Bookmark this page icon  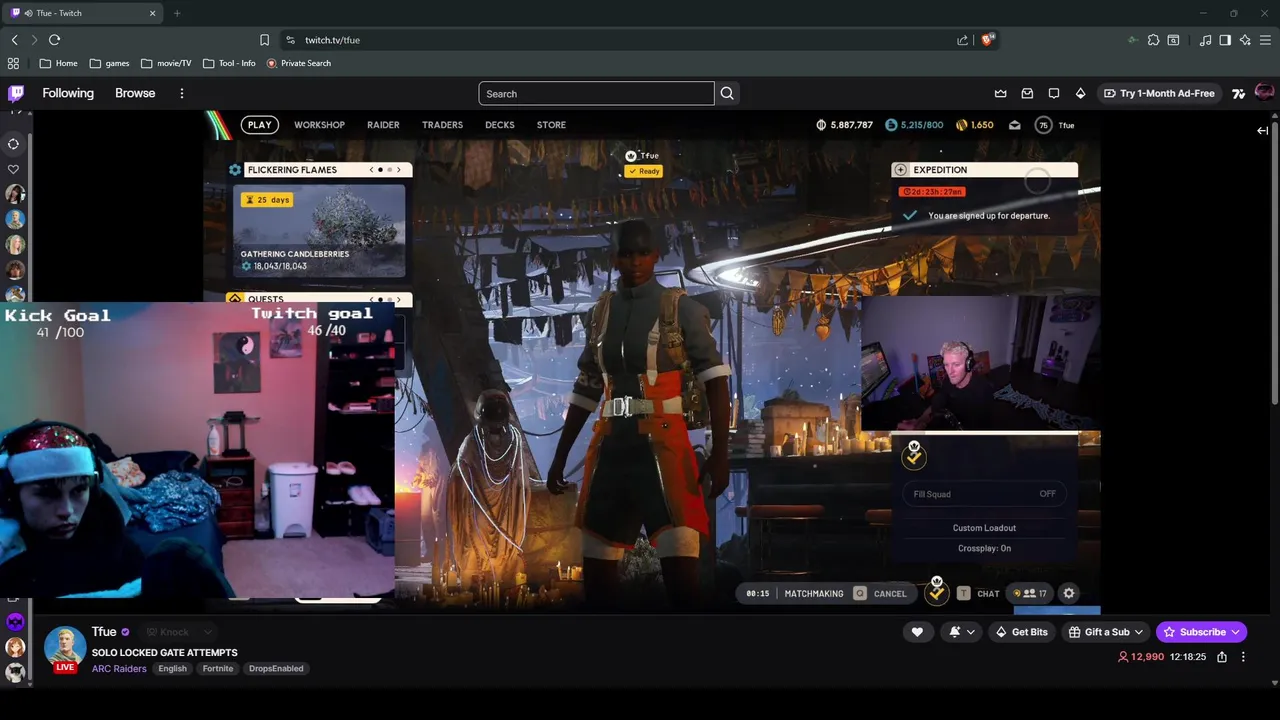(264, 40)
